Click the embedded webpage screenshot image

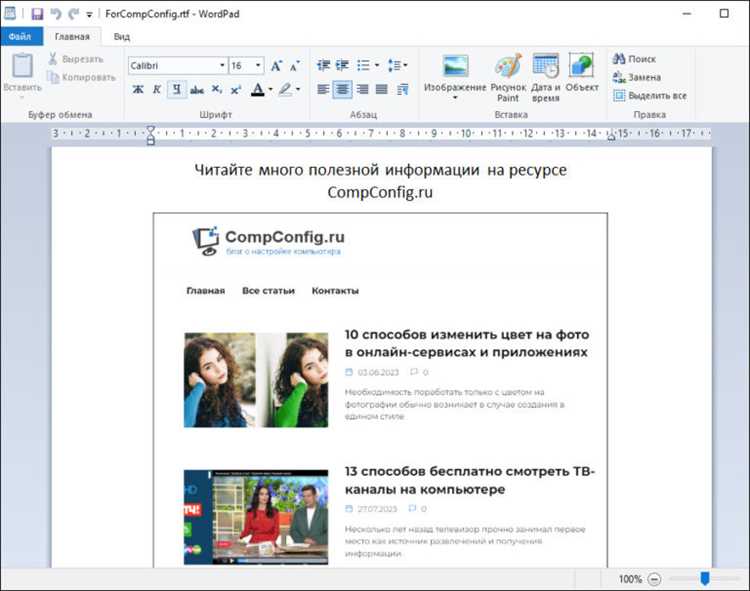(380, 390)
